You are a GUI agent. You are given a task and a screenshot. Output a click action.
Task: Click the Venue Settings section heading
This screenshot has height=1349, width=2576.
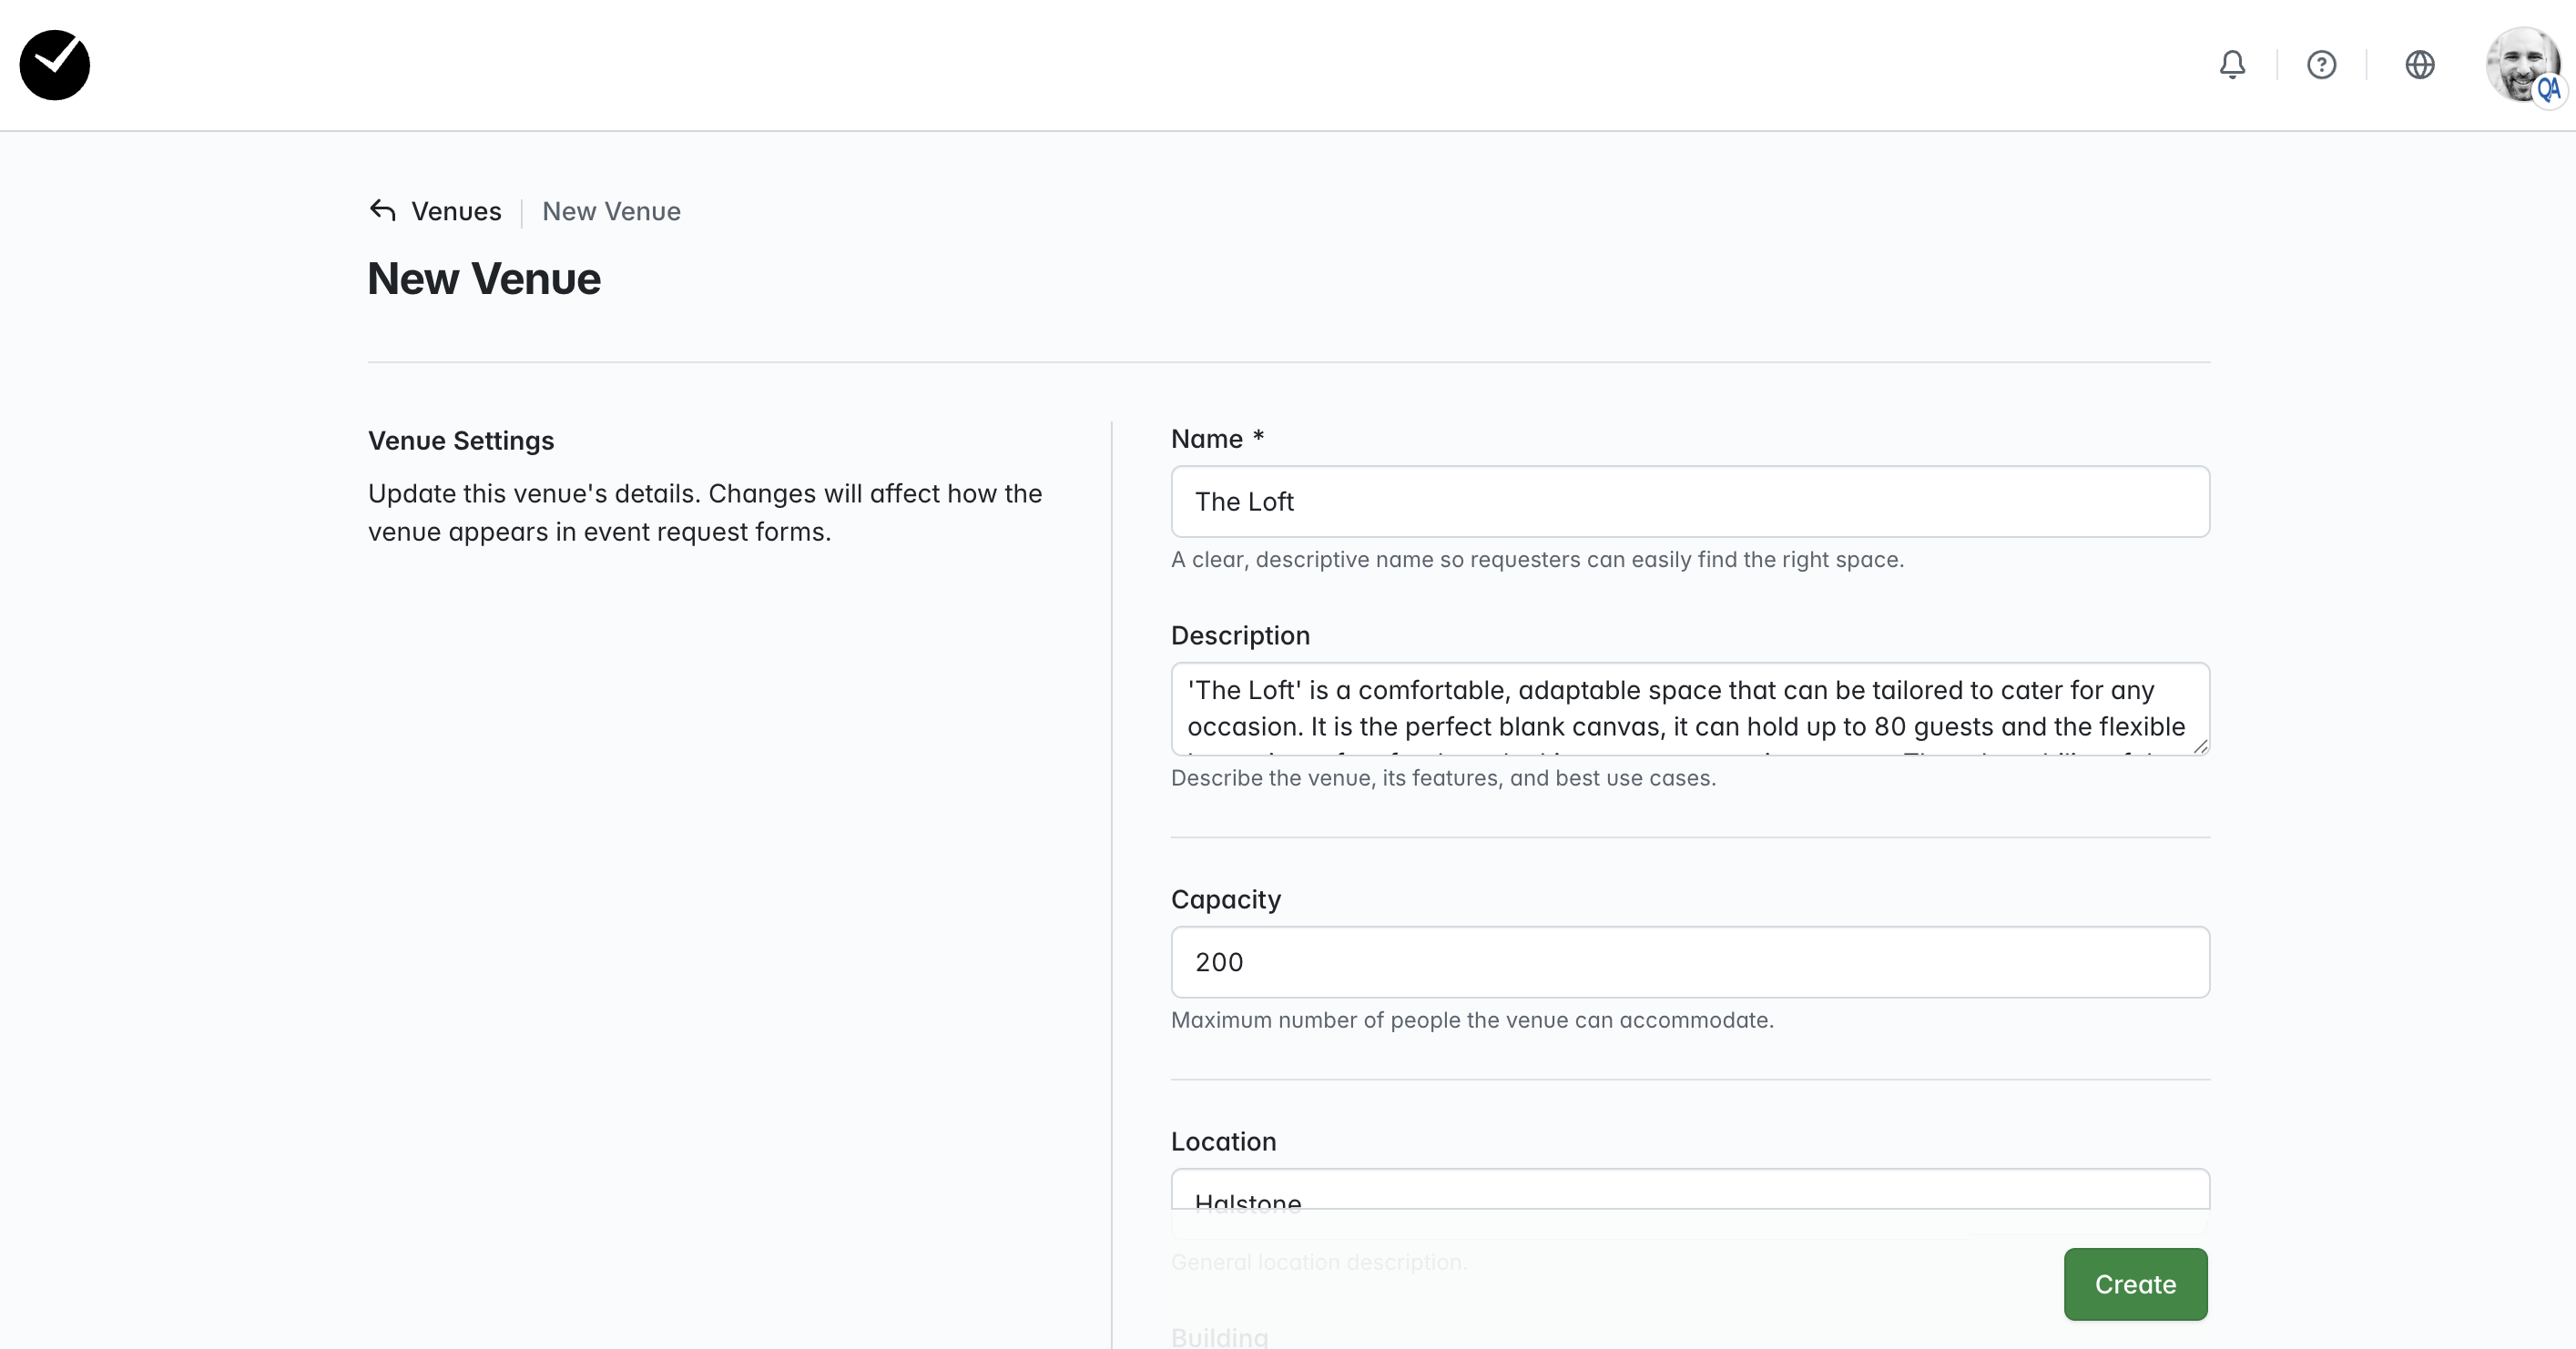click(461, 440)
